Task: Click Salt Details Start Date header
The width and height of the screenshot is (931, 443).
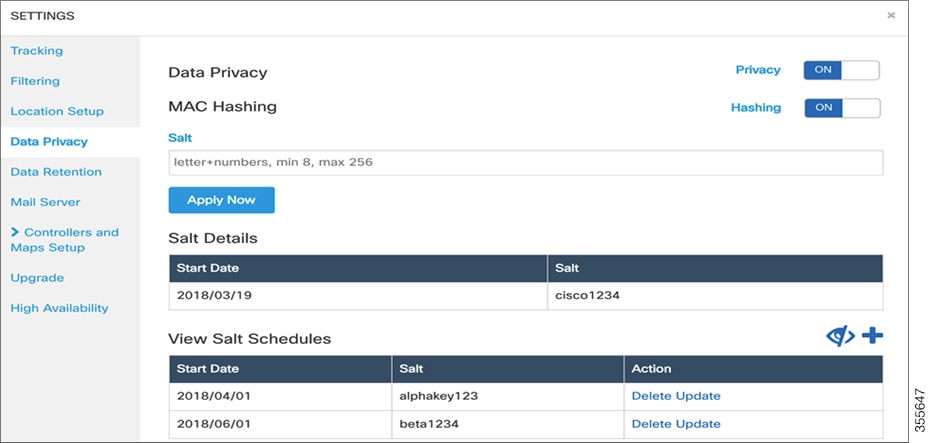Action: tap(358, 268)
